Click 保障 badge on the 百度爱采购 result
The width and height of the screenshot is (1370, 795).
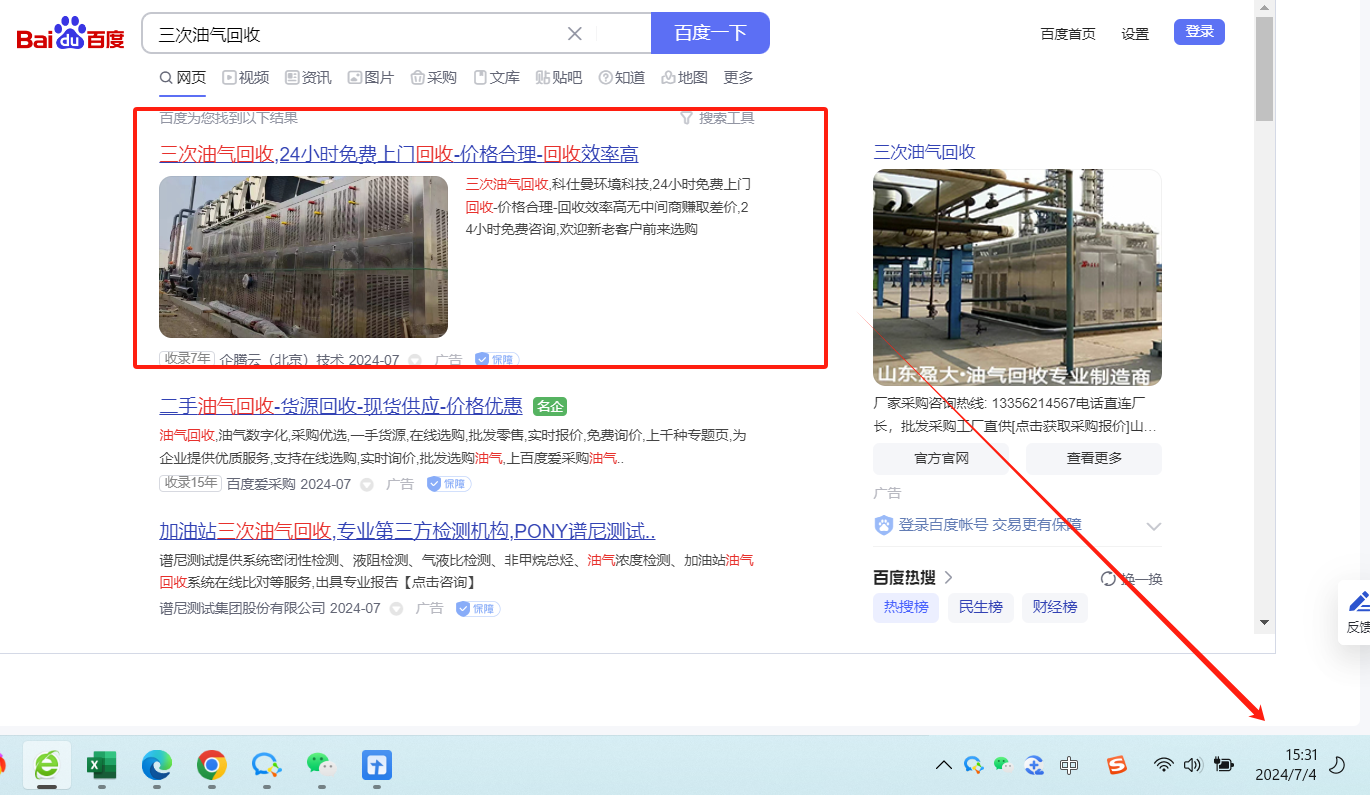[448, 484]
